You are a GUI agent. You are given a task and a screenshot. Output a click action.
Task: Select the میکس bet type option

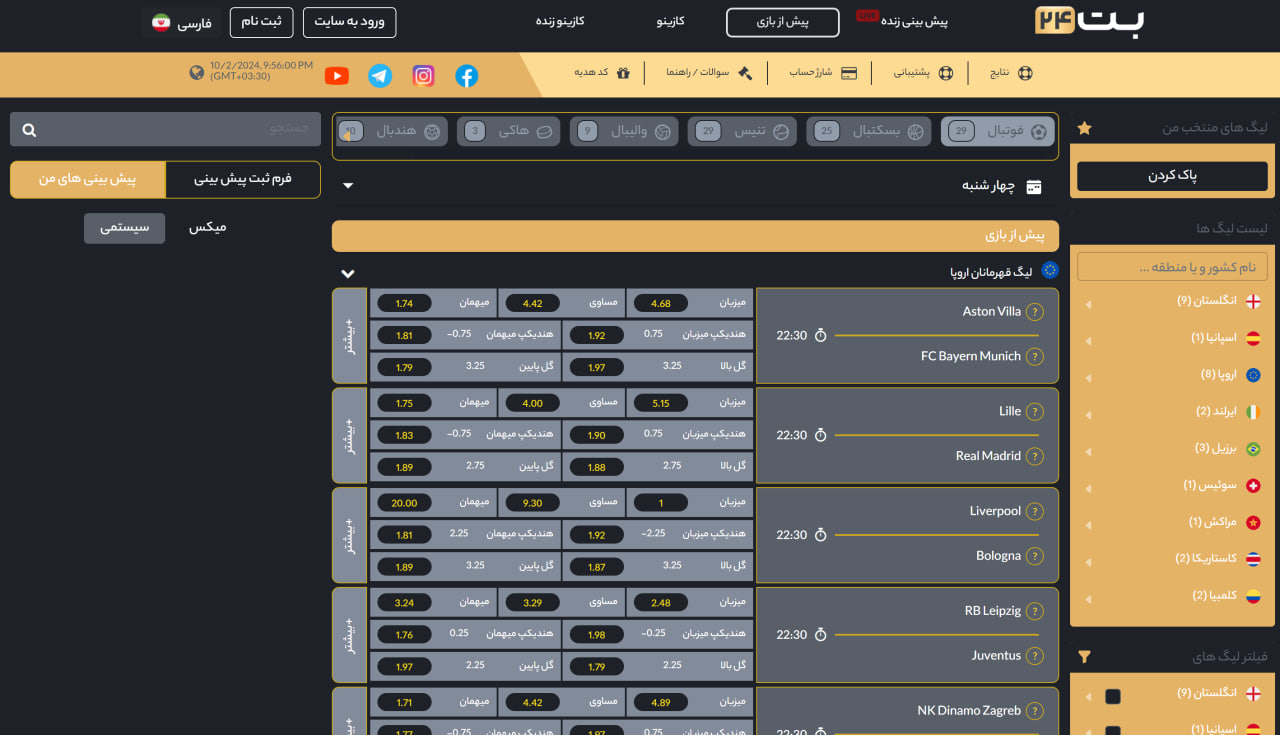pyautogui.click(x=208, y=228)
